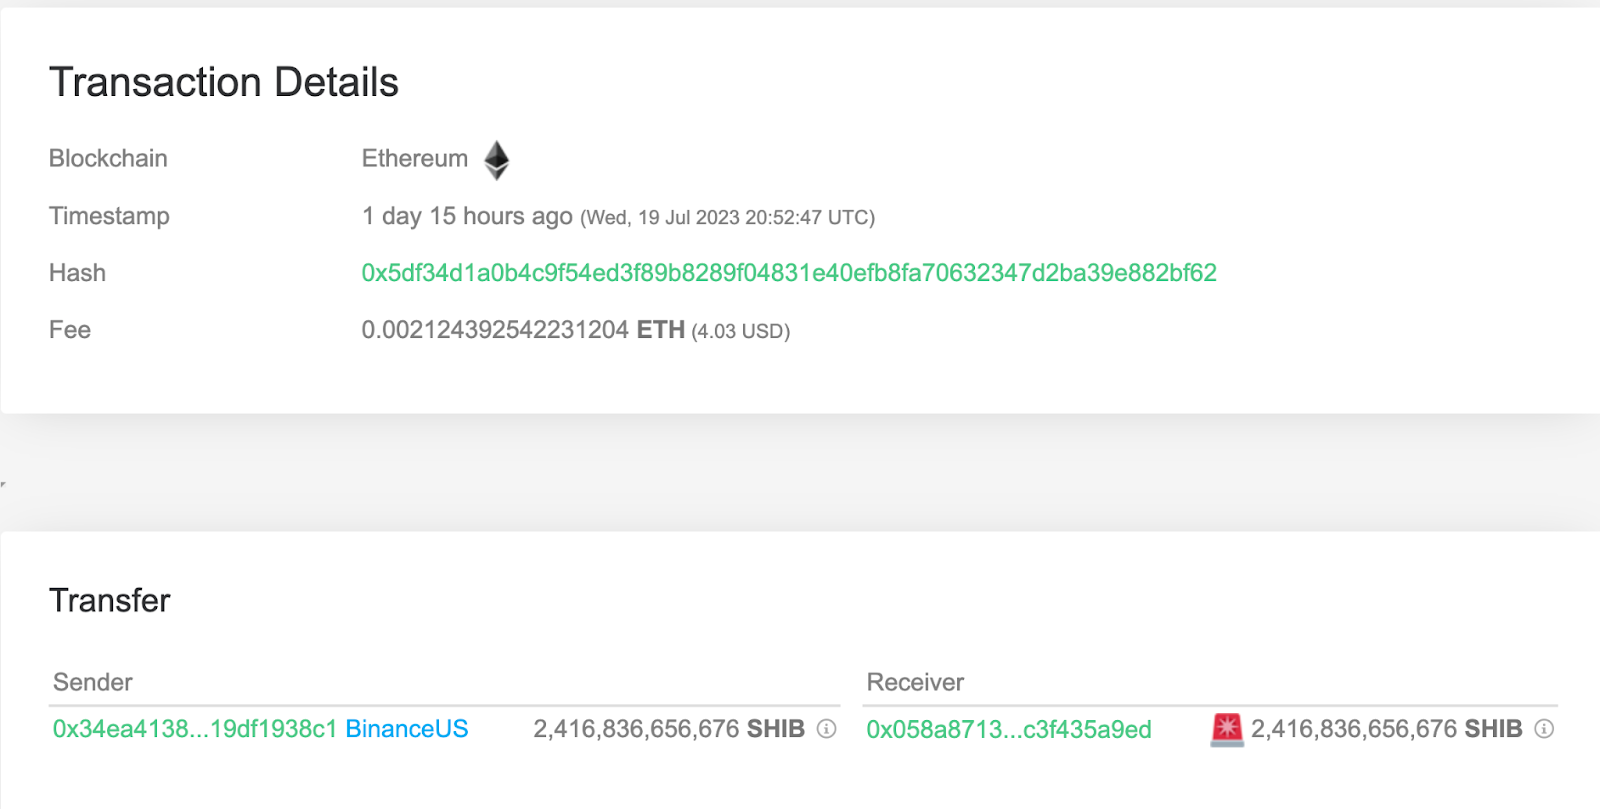
Task: Click the UTC date in parentheses
Action: tap(728, 218)
